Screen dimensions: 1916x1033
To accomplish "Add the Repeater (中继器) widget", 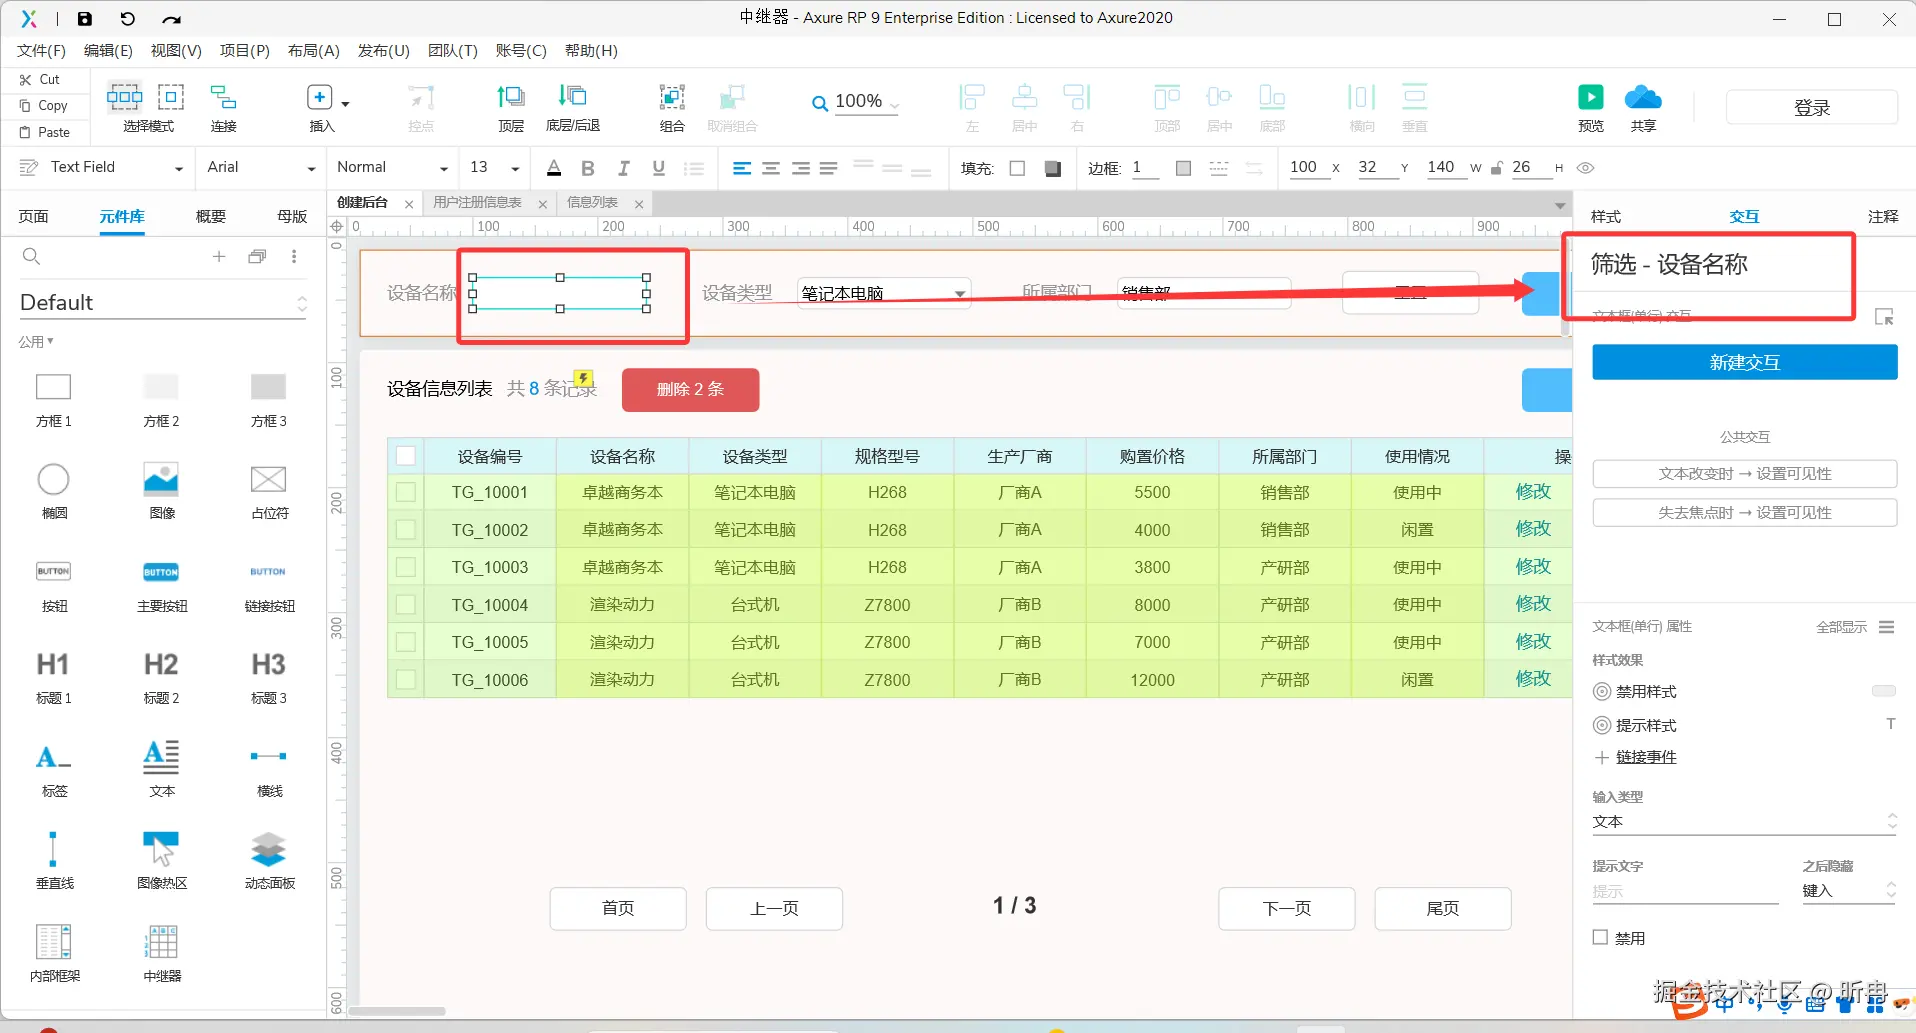I will click(162, 952).
